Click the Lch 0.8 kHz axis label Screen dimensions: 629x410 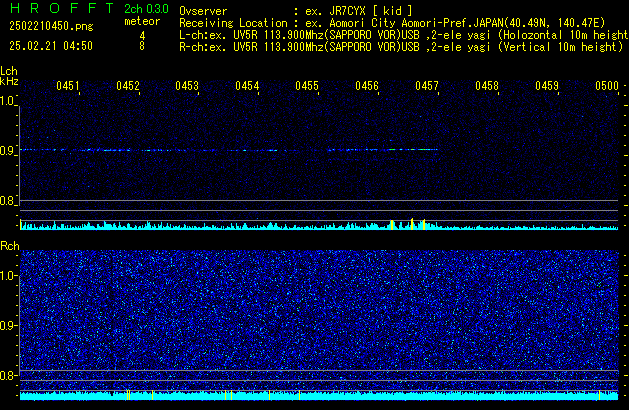coord(7,201)
